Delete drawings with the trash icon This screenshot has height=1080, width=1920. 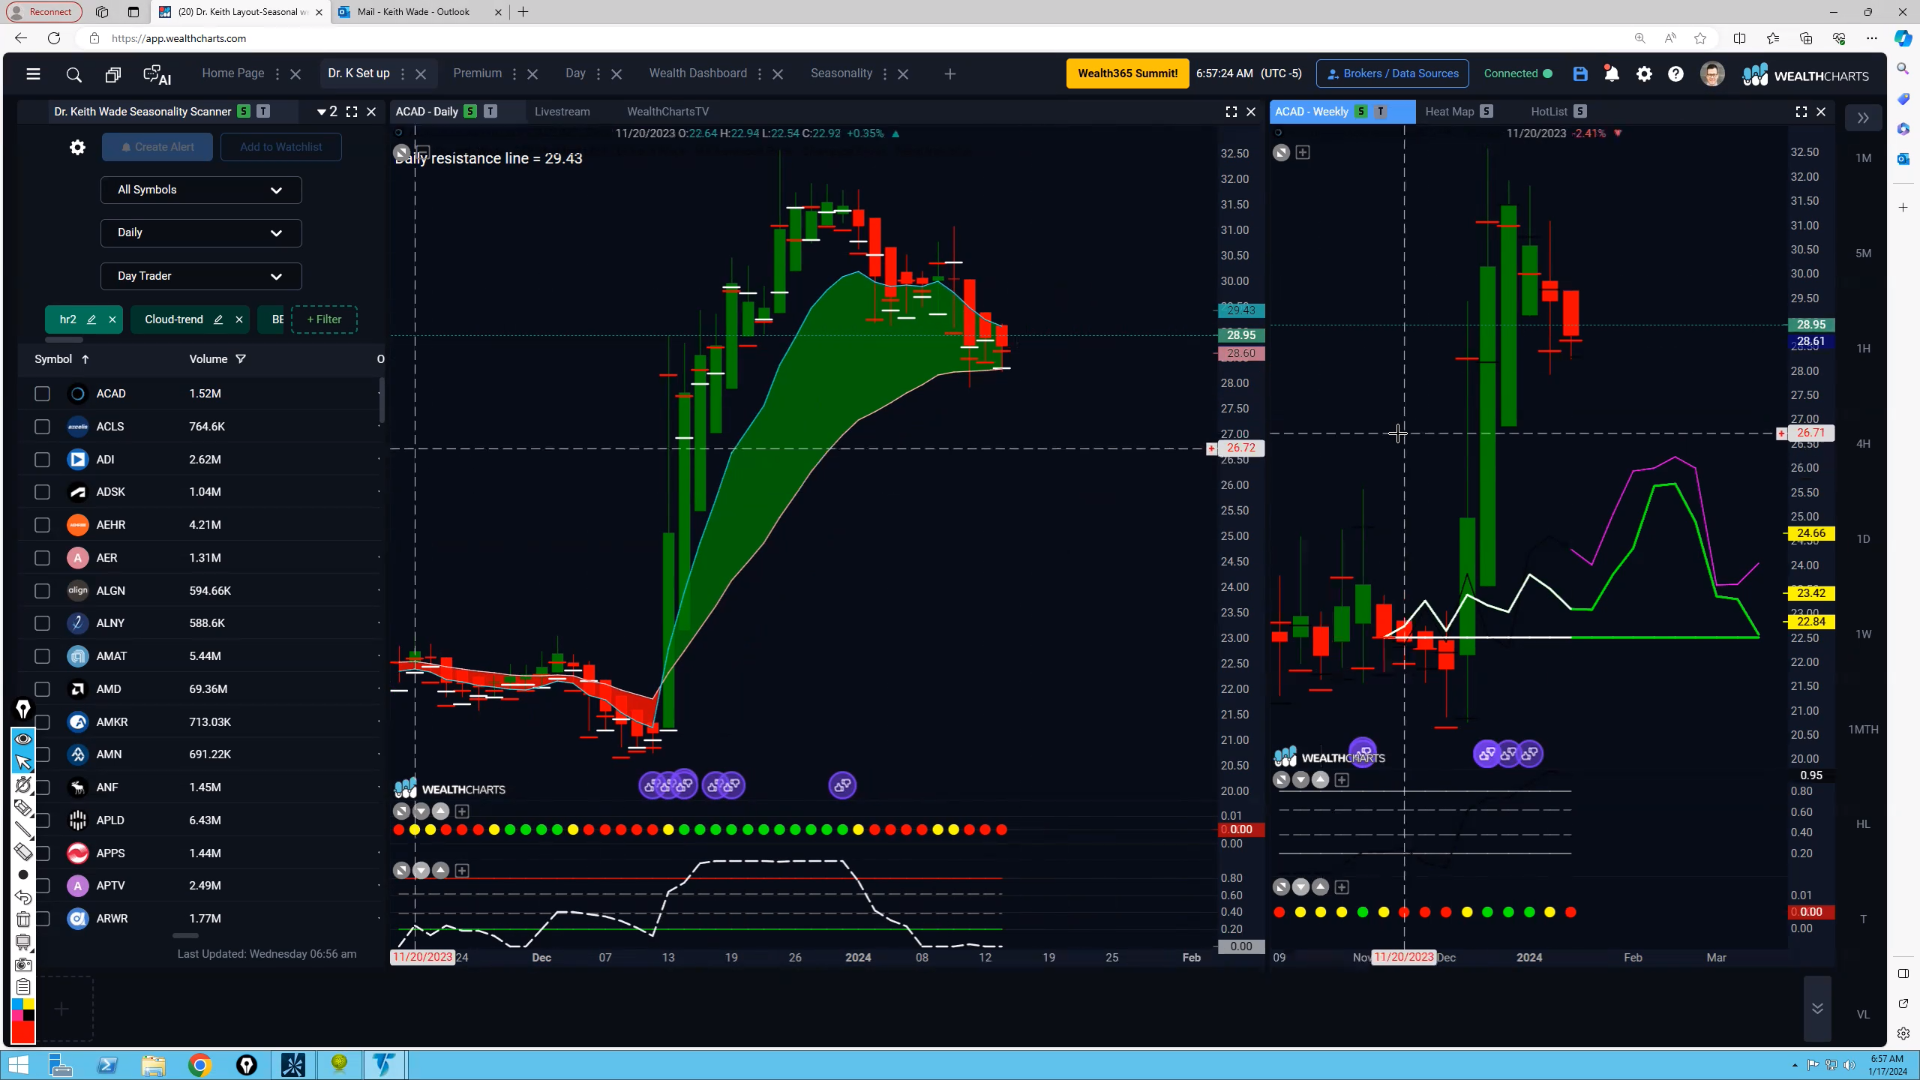coord(23,920)
